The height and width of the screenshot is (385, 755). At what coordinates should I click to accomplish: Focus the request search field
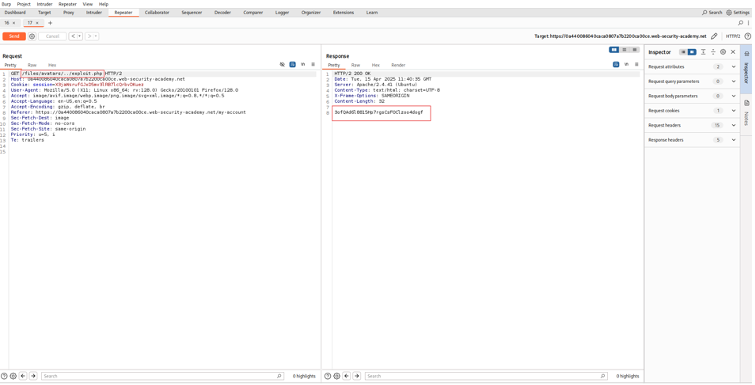tap(162, 376)
